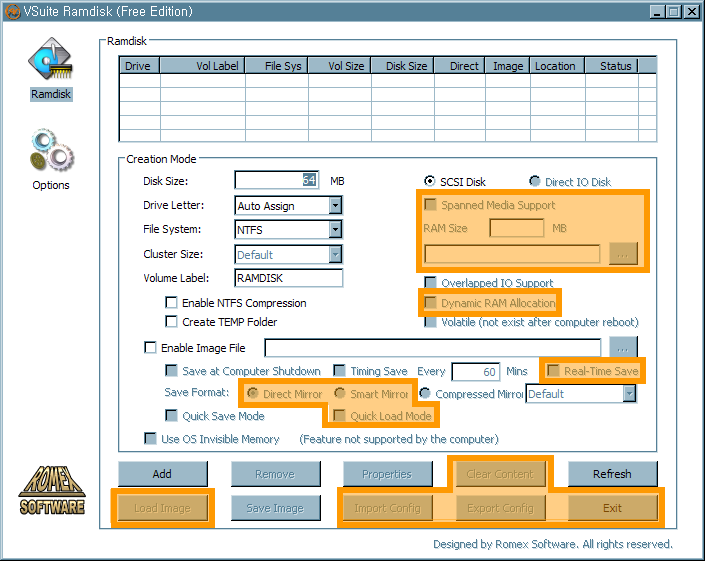705x561 pixels.
Task: Check the Enable Image File option
Action: (x=150, y=347)
